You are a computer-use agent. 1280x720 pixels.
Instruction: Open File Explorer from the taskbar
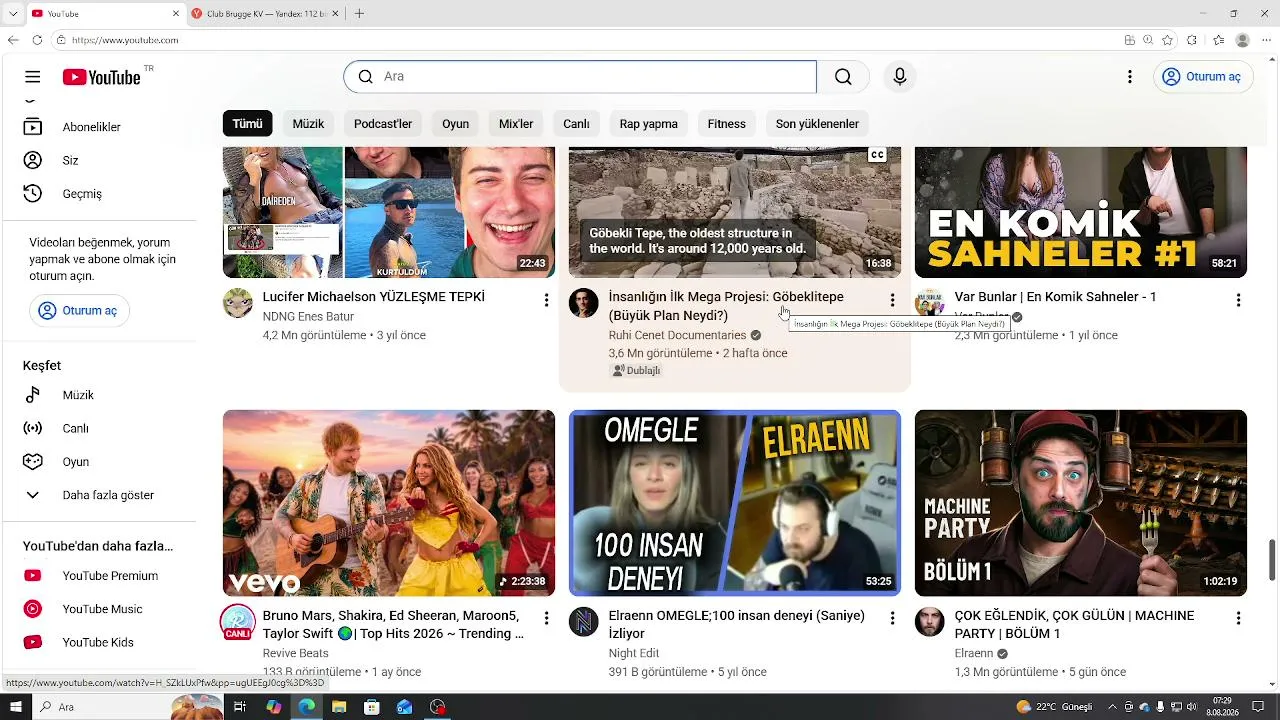339,707
